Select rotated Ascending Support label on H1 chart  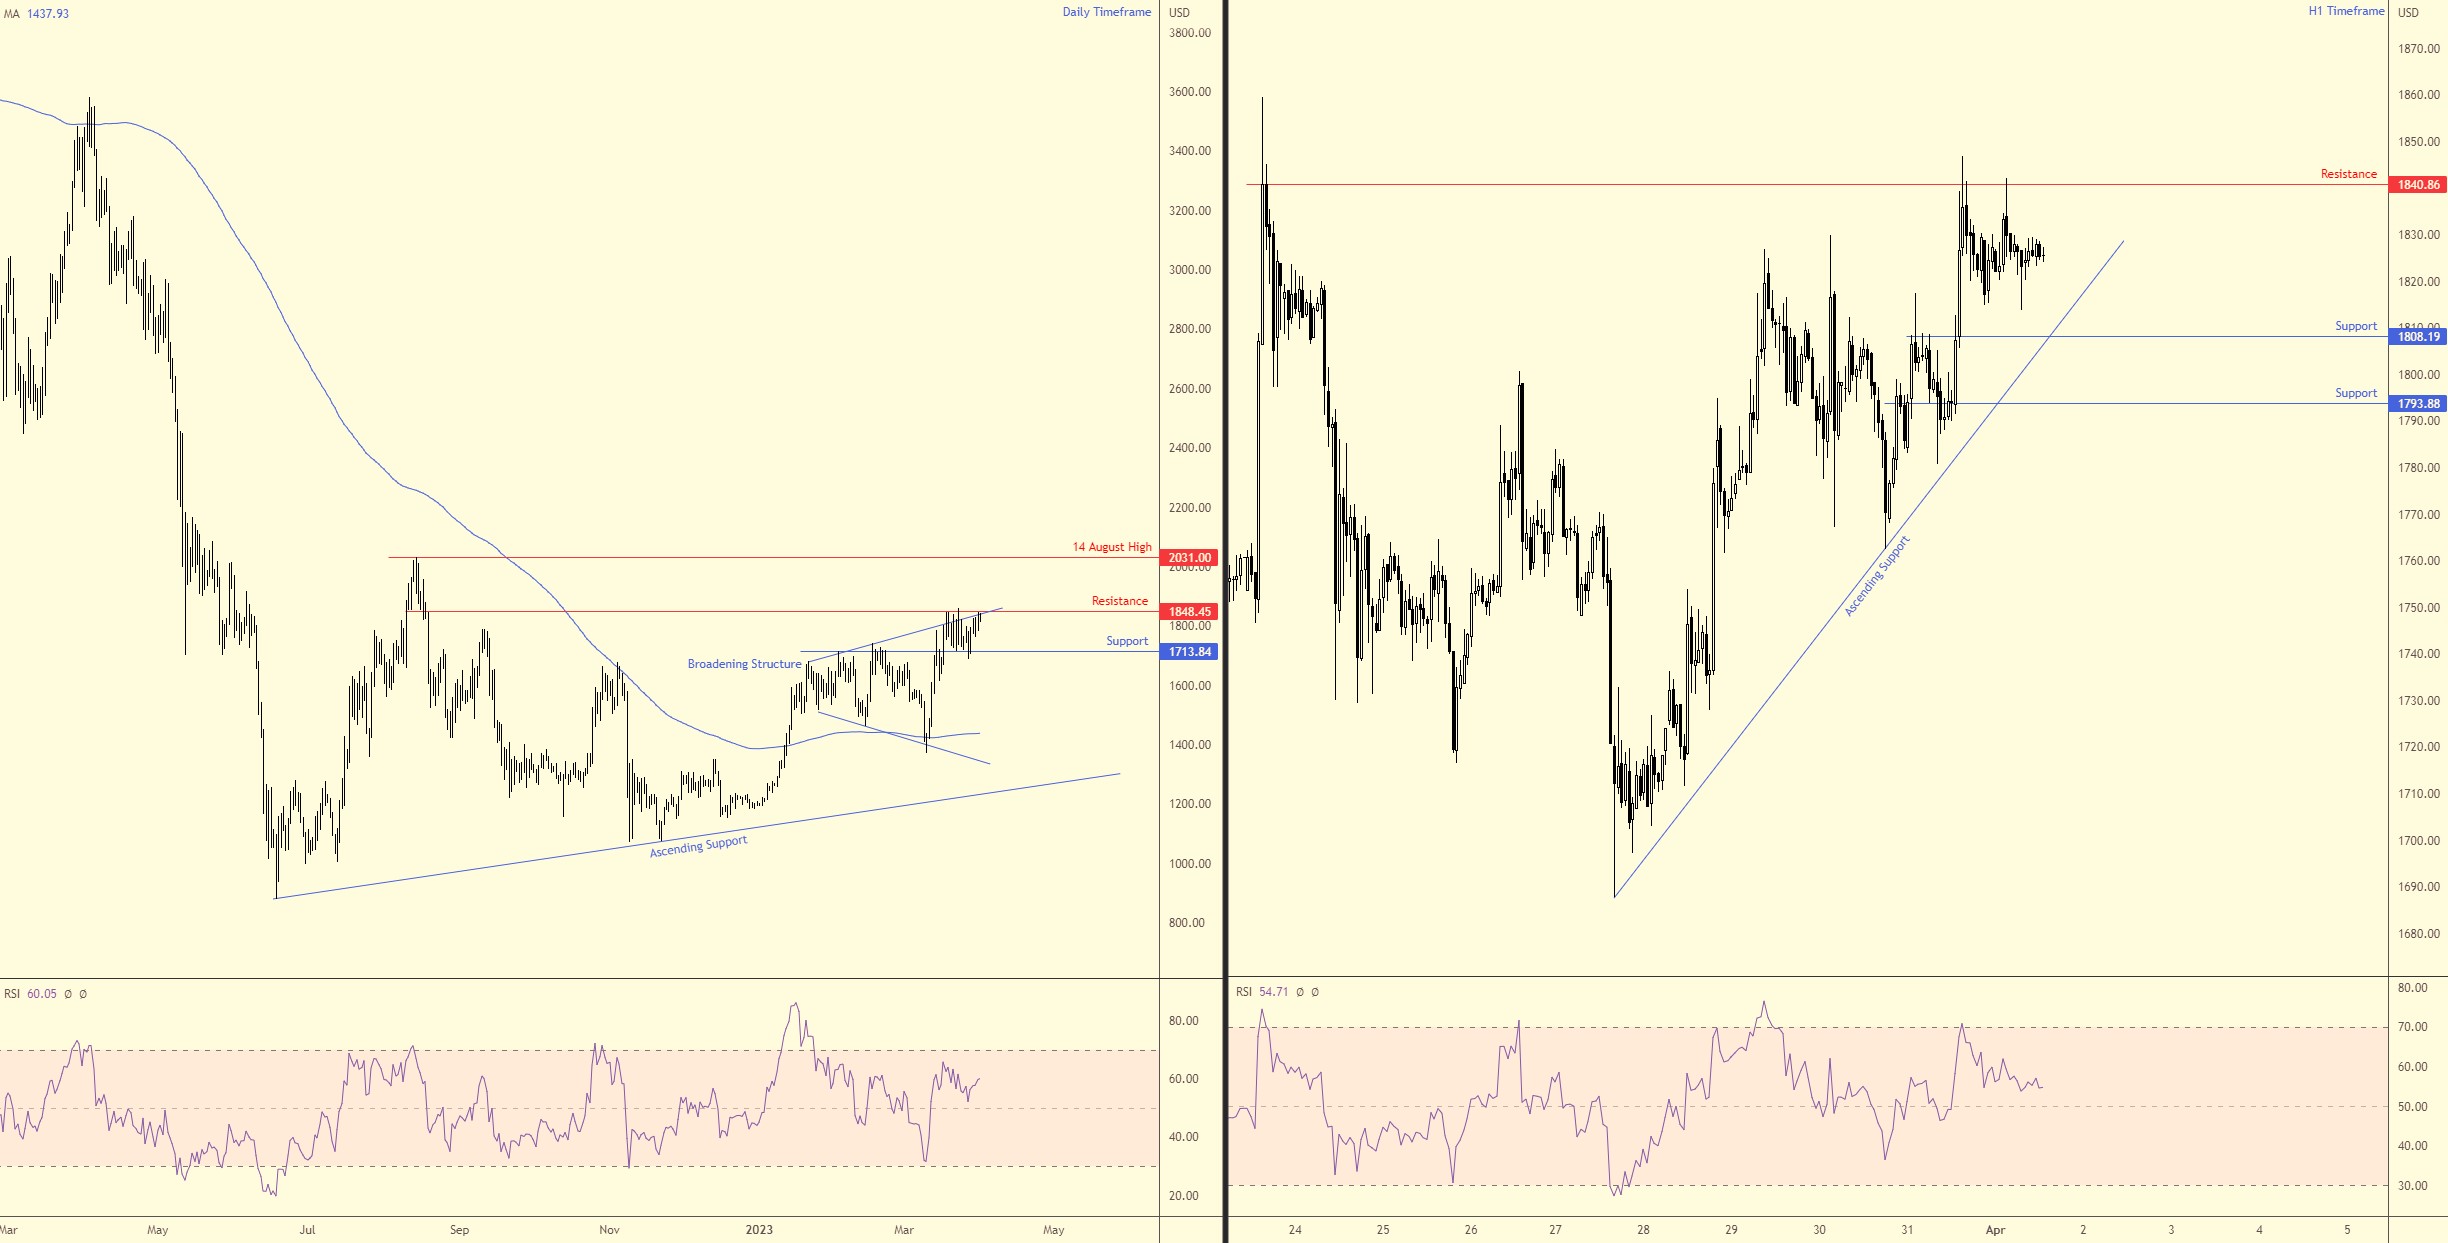coord(1877,576)
